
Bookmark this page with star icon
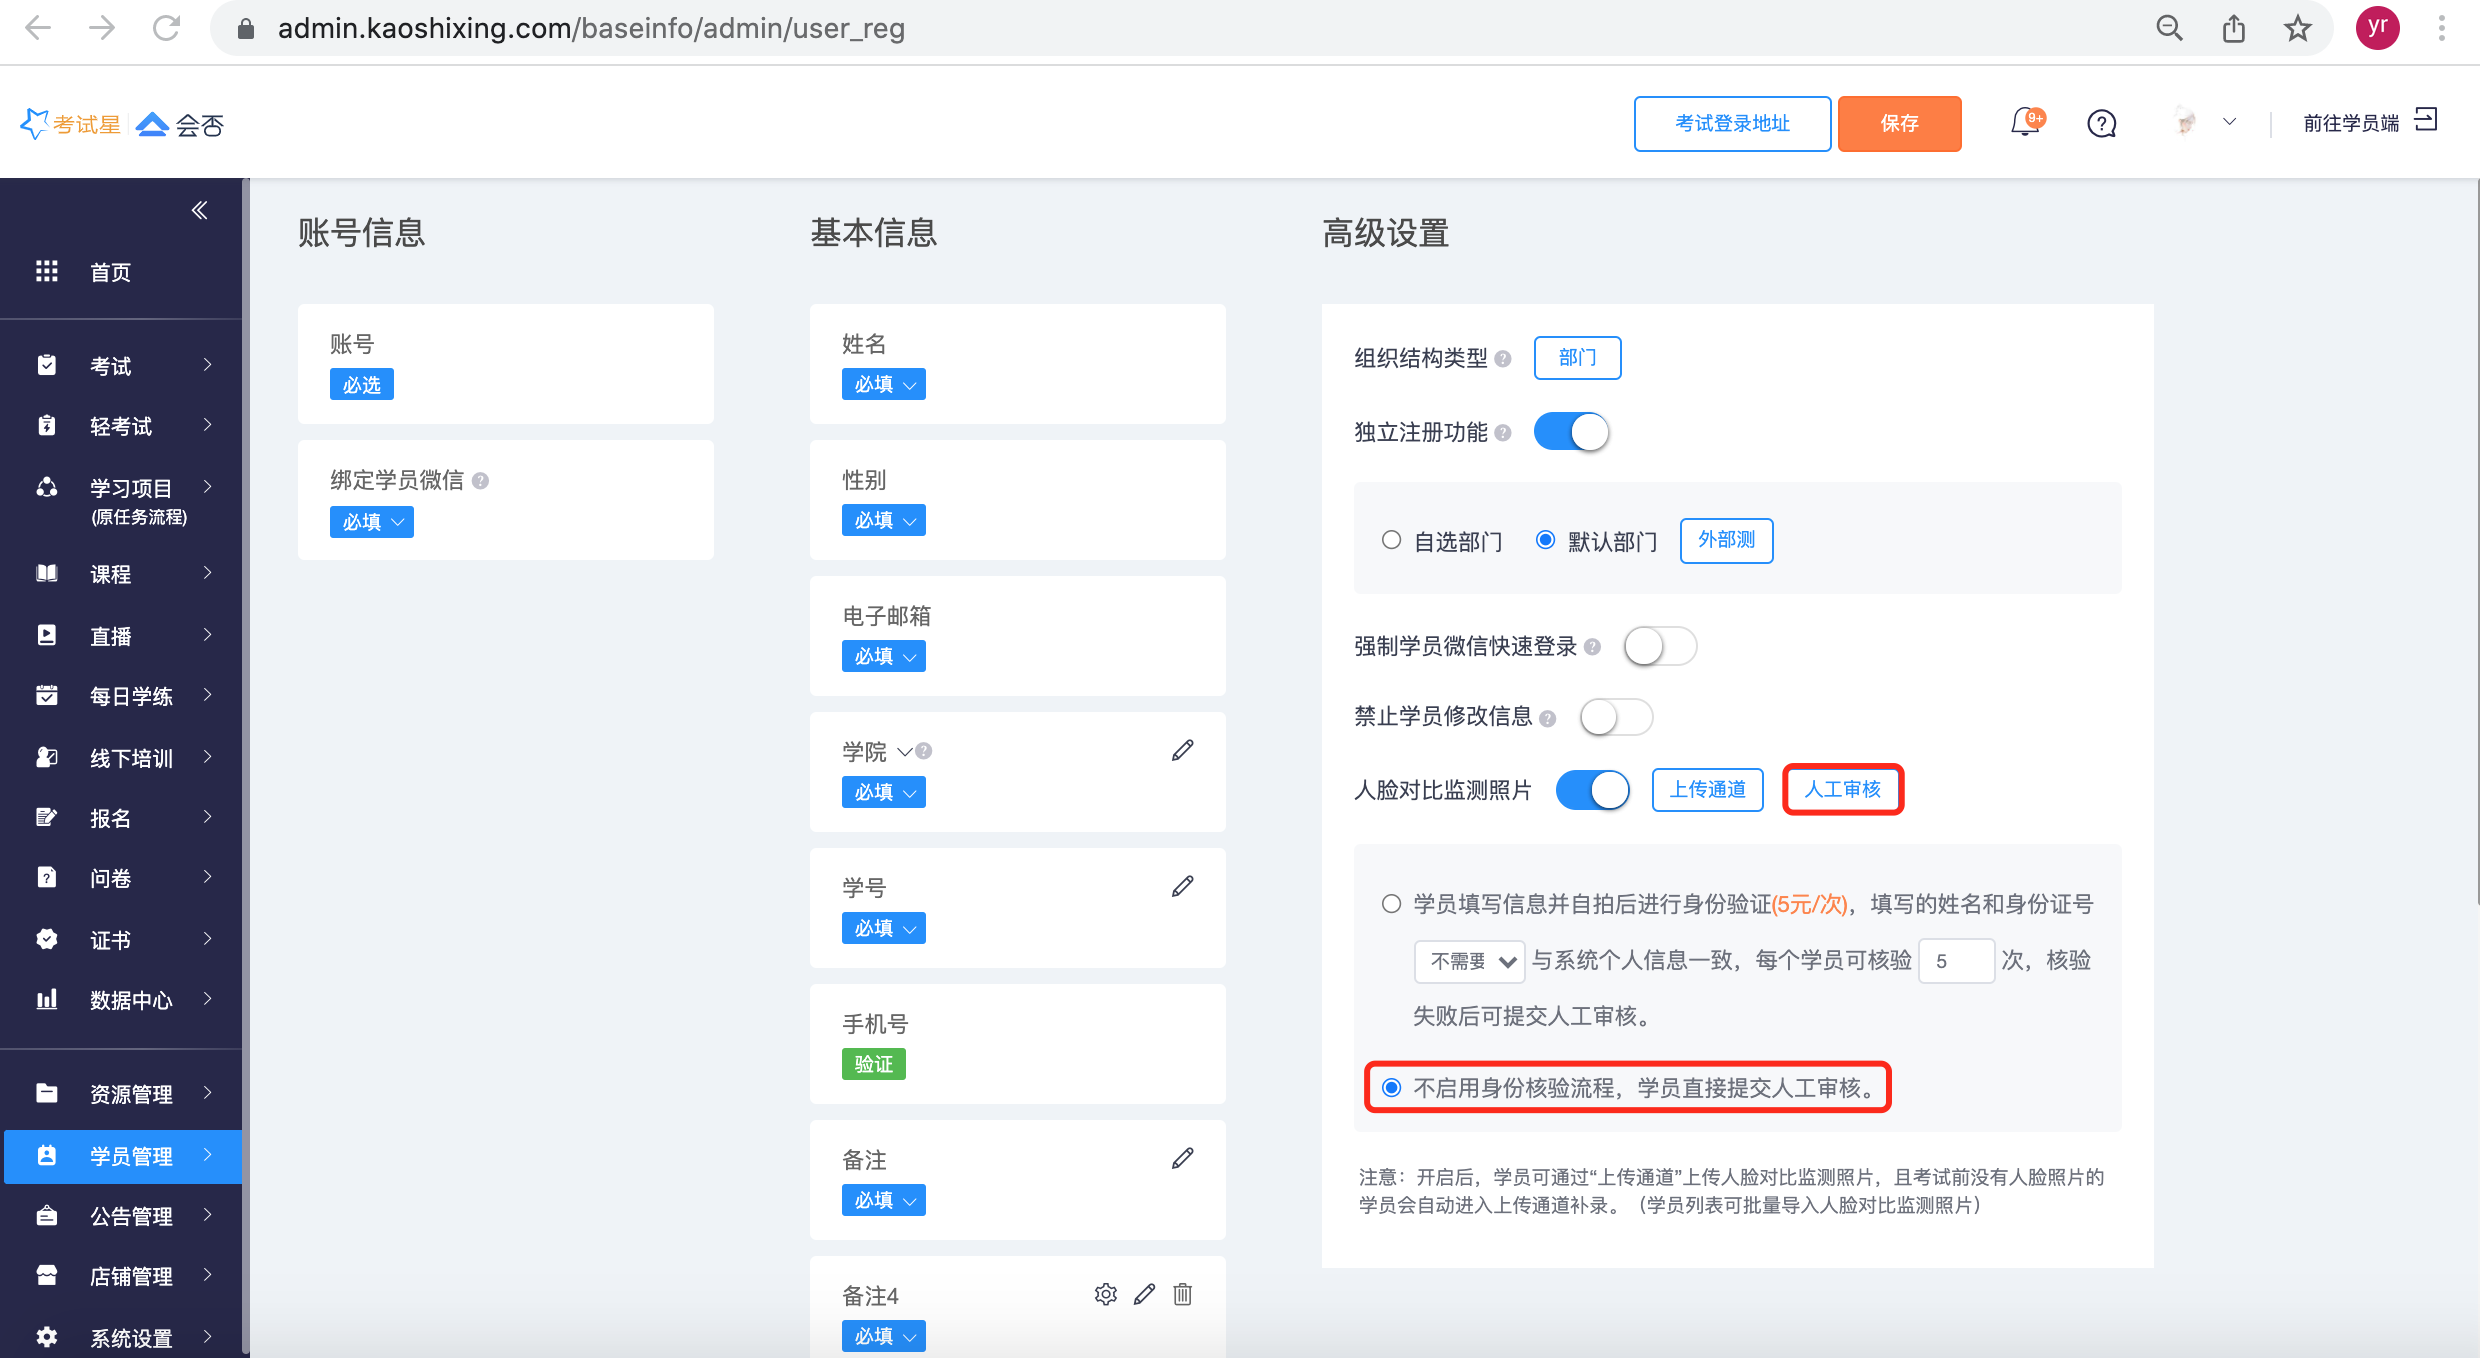2297,28
